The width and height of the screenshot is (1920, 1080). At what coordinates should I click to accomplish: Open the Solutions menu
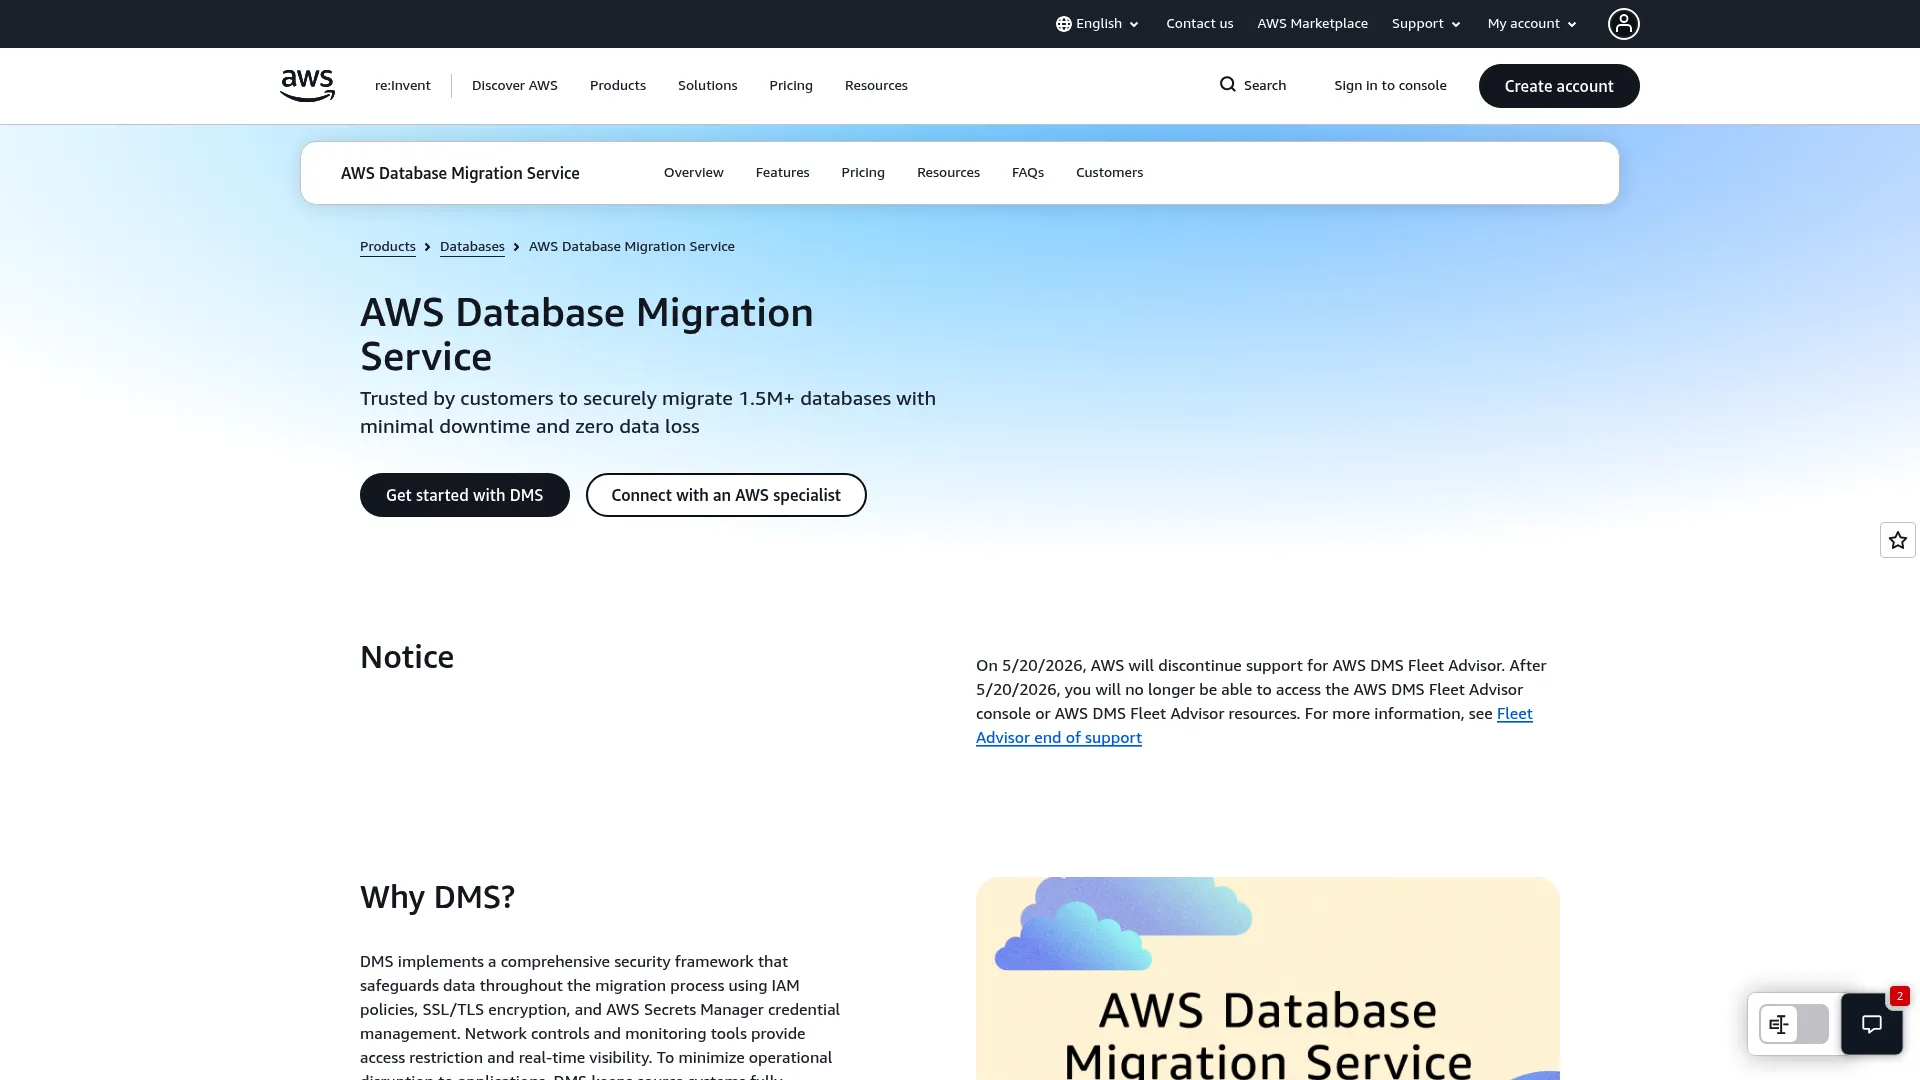click(707, 85)
